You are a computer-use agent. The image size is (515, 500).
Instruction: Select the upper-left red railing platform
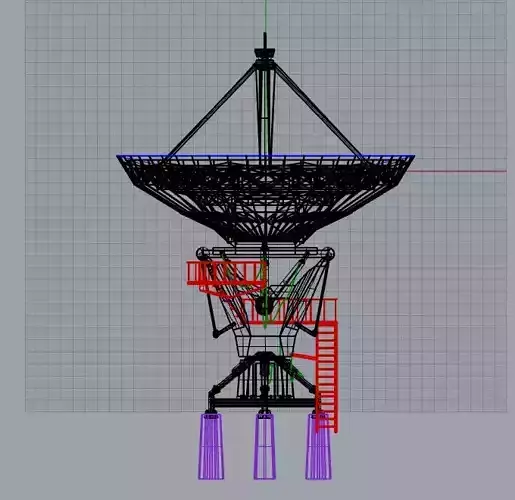tap(227, 273)
